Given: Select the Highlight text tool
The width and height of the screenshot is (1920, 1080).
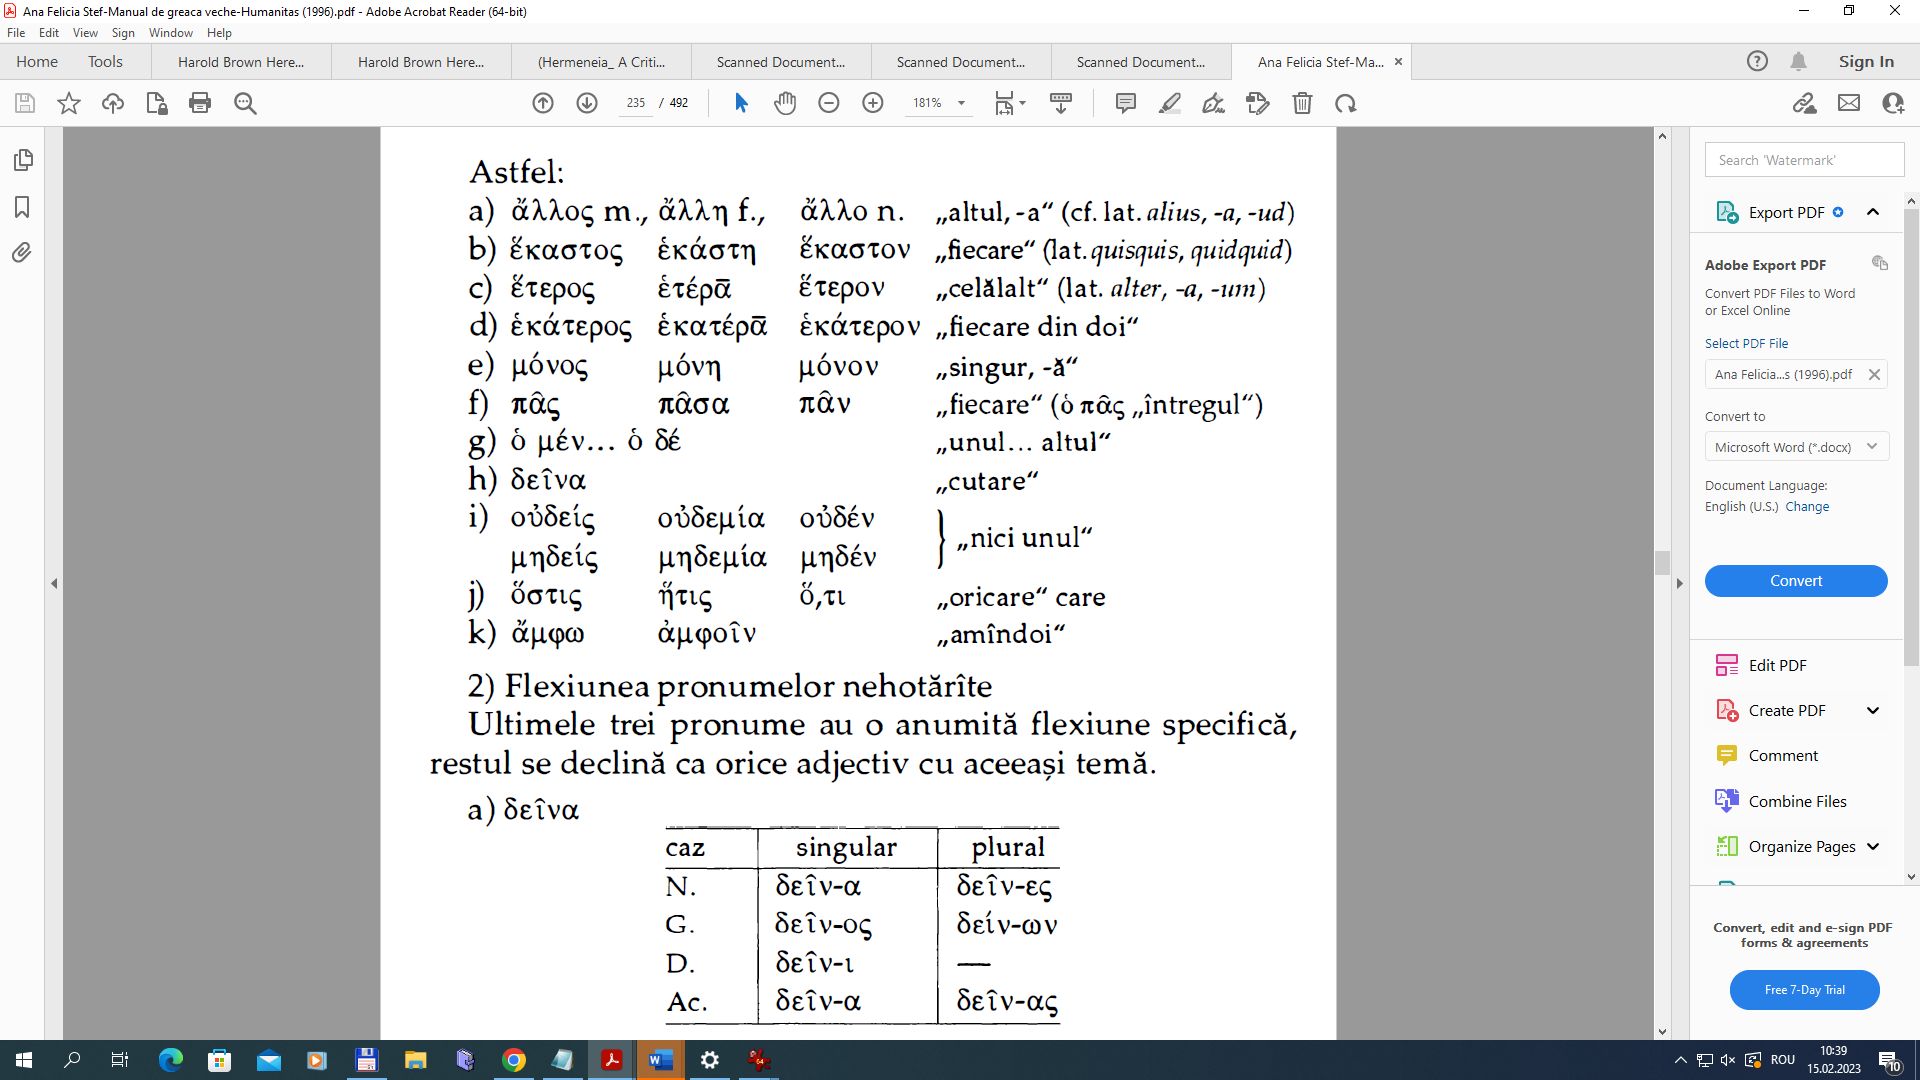Looking at the screenshot, I should click(1170, 103).
